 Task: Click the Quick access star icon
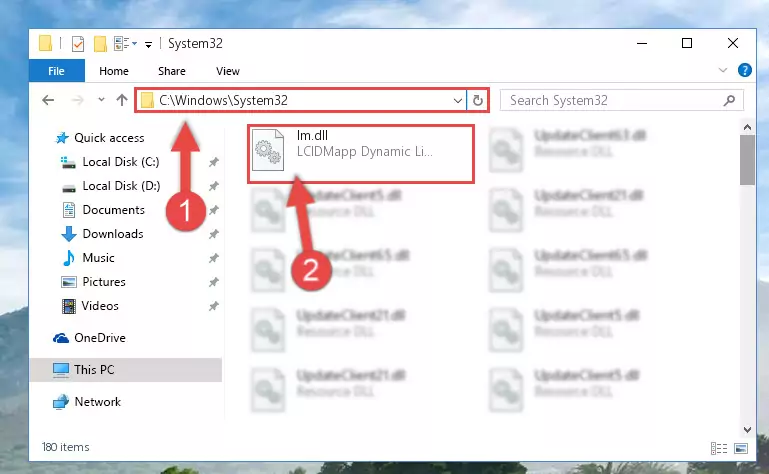(x=62, y=138)
